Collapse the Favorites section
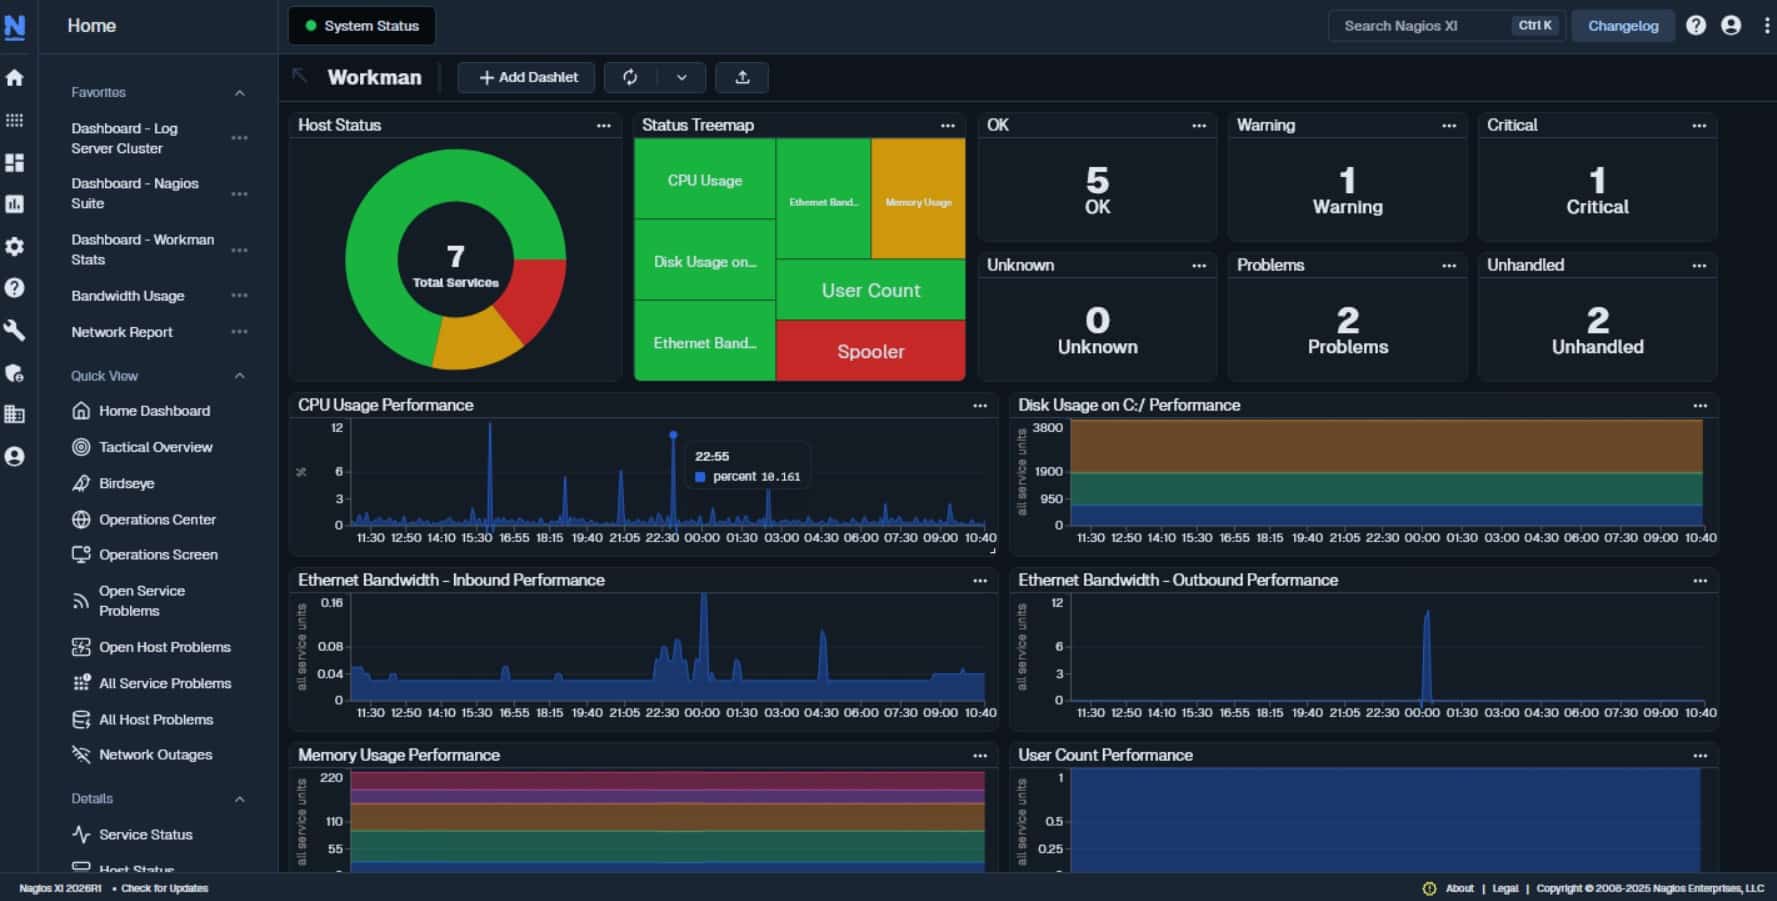 click(239, 92)
